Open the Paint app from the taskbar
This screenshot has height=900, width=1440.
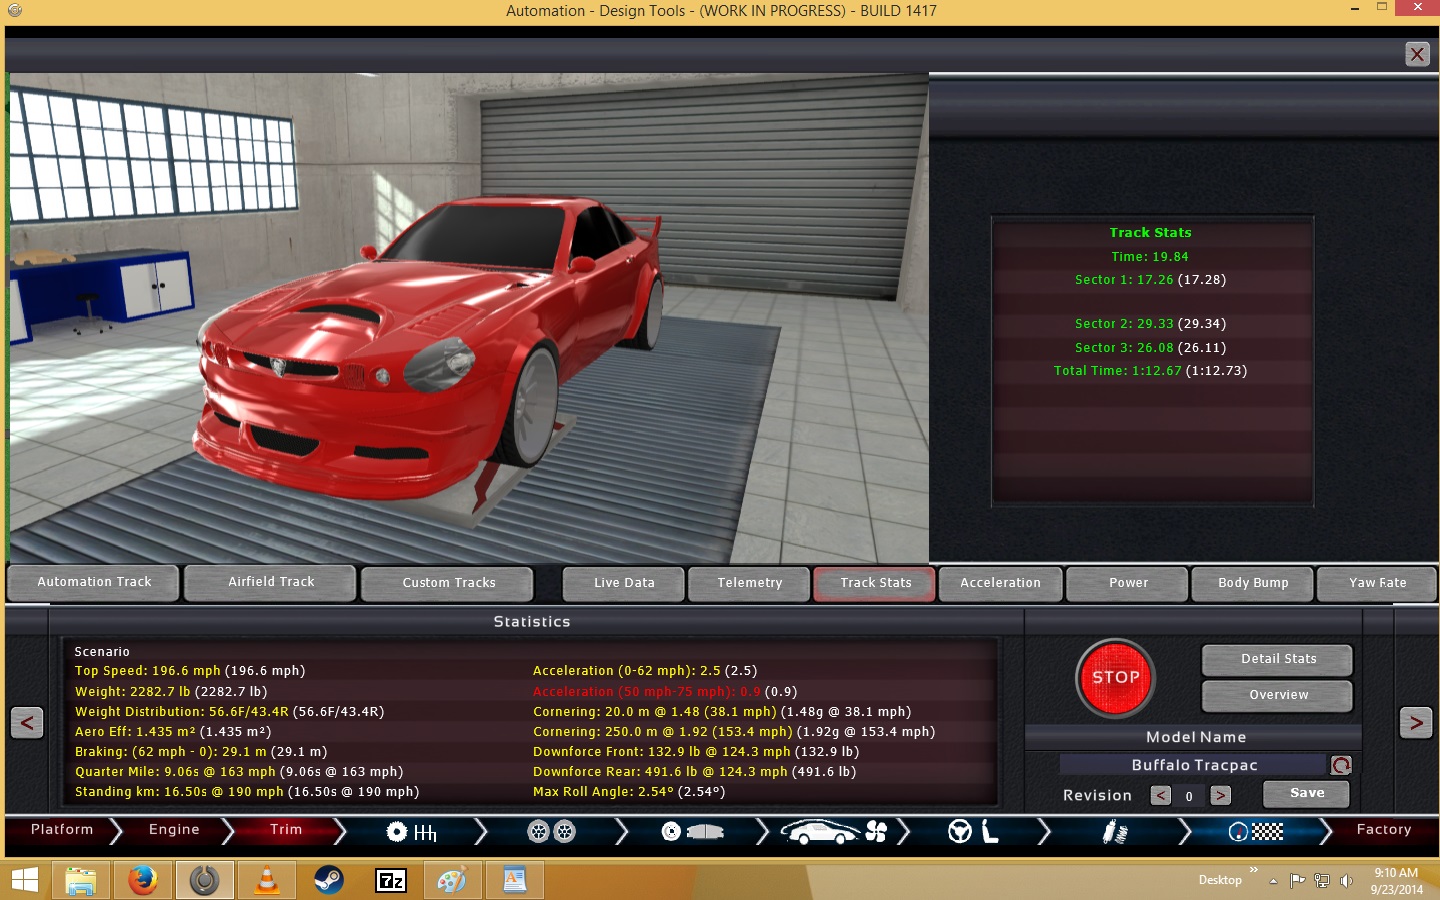tap(452, 880)
